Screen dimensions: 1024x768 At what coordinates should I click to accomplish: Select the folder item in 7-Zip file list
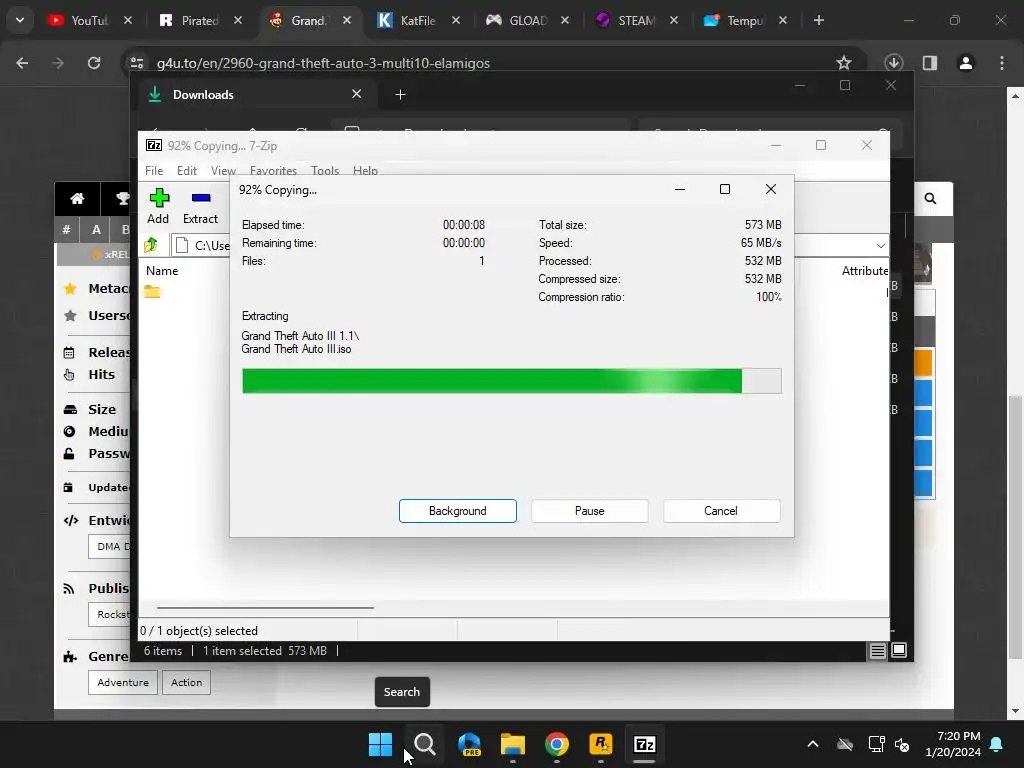coord(152,291)
